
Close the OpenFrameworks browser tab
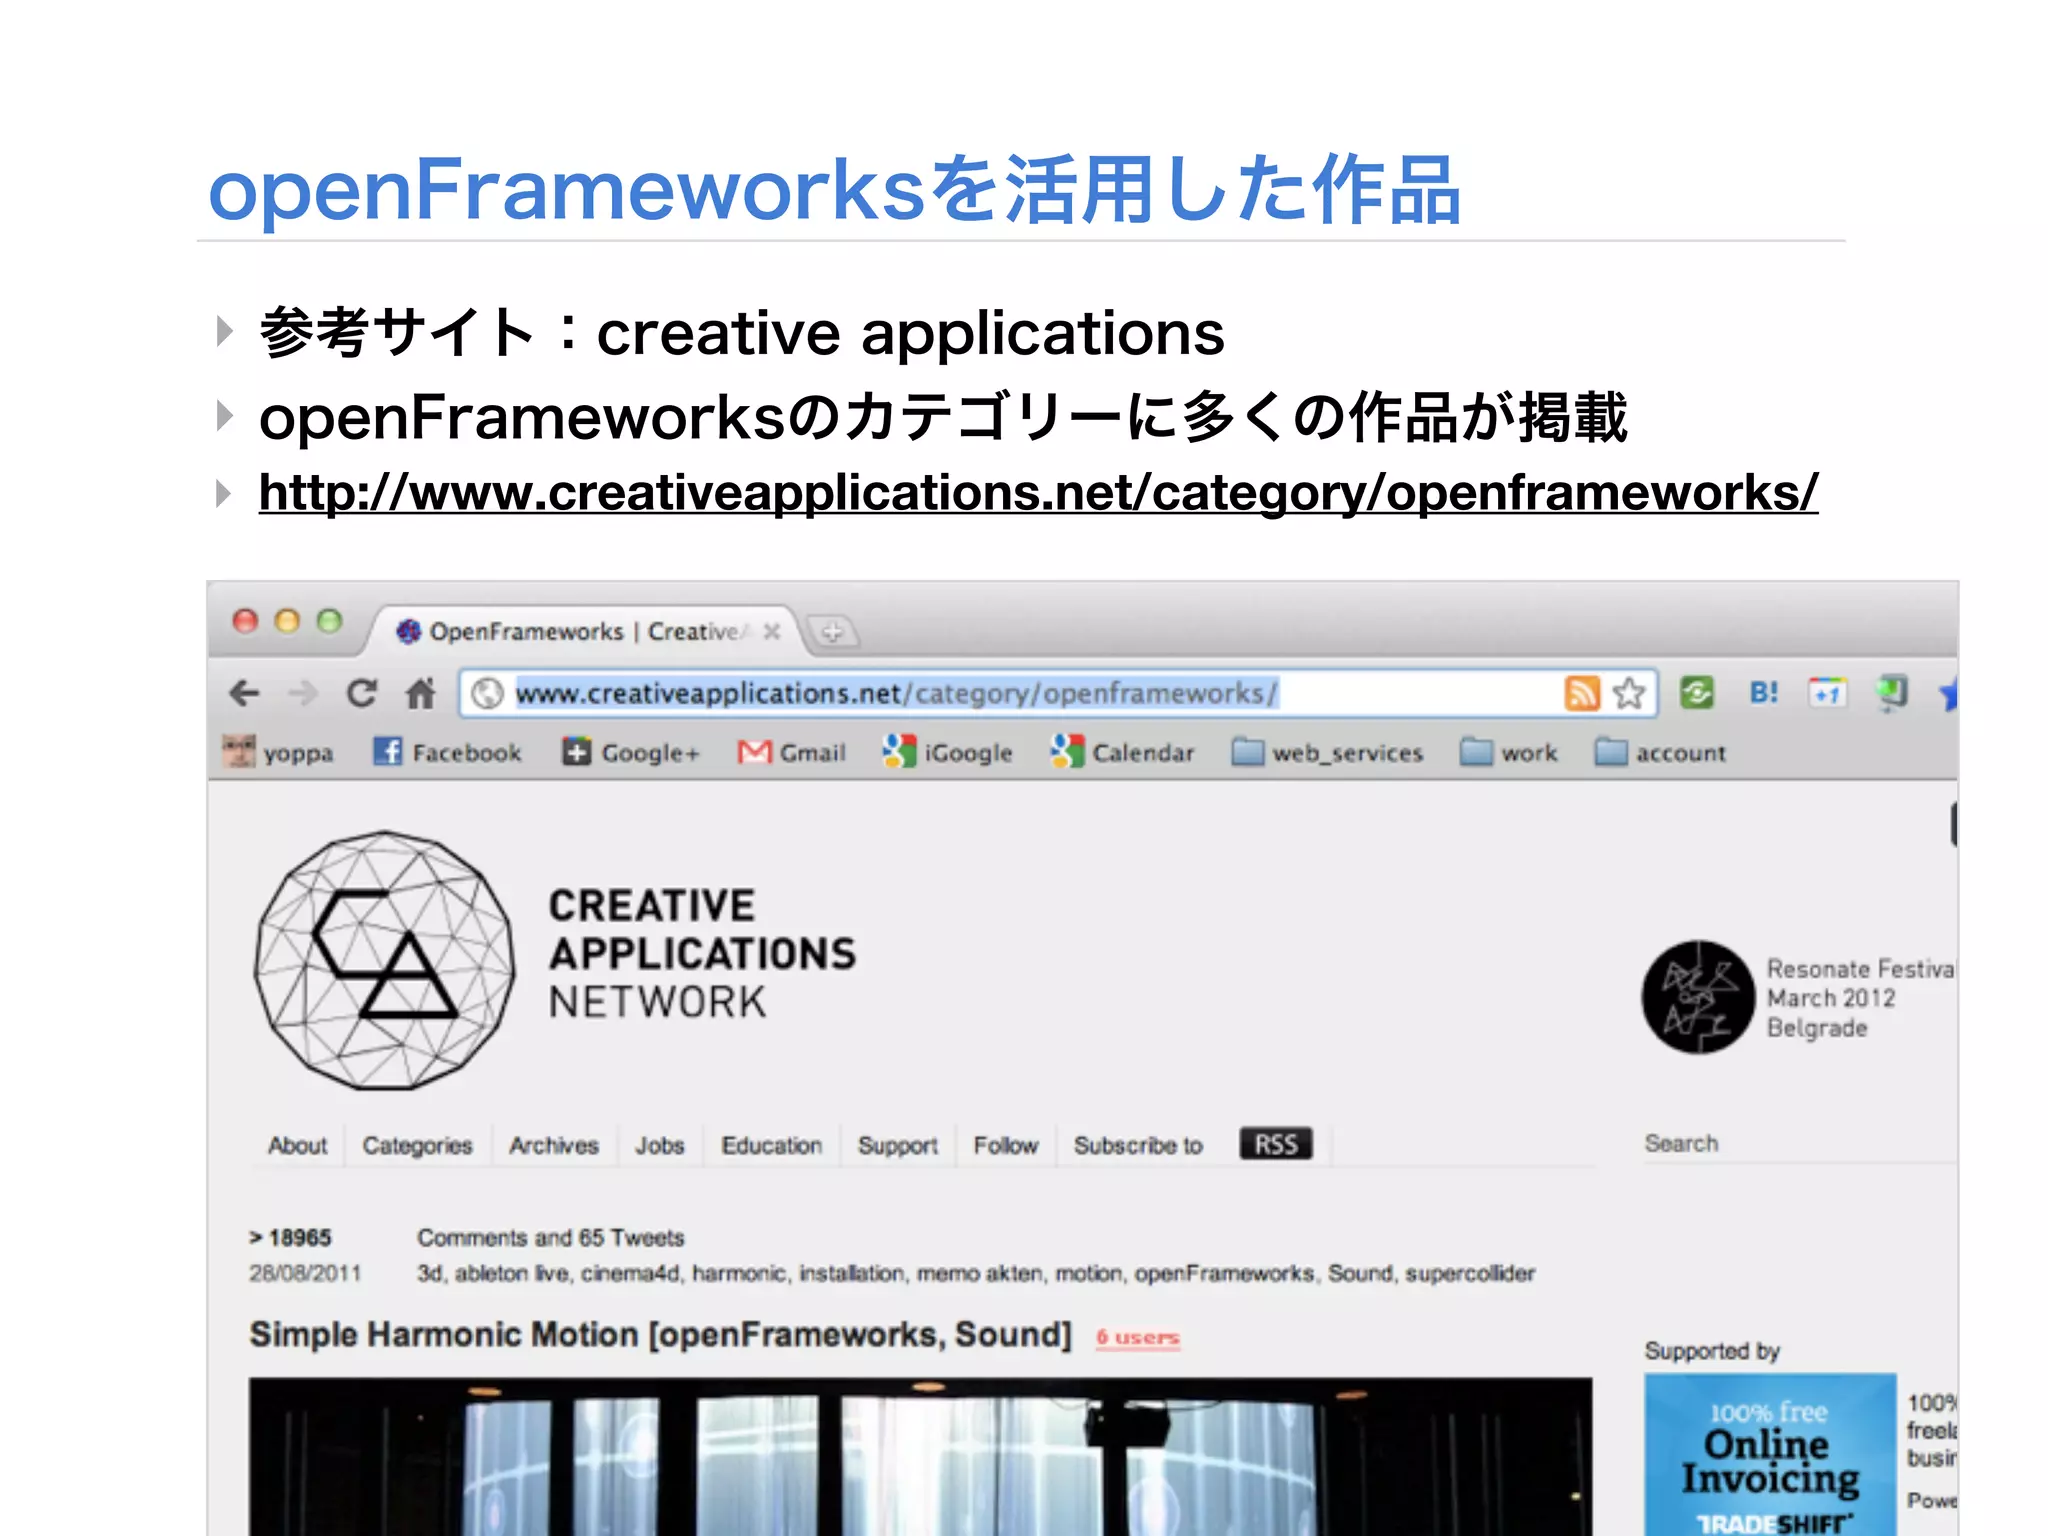(771, 632)
